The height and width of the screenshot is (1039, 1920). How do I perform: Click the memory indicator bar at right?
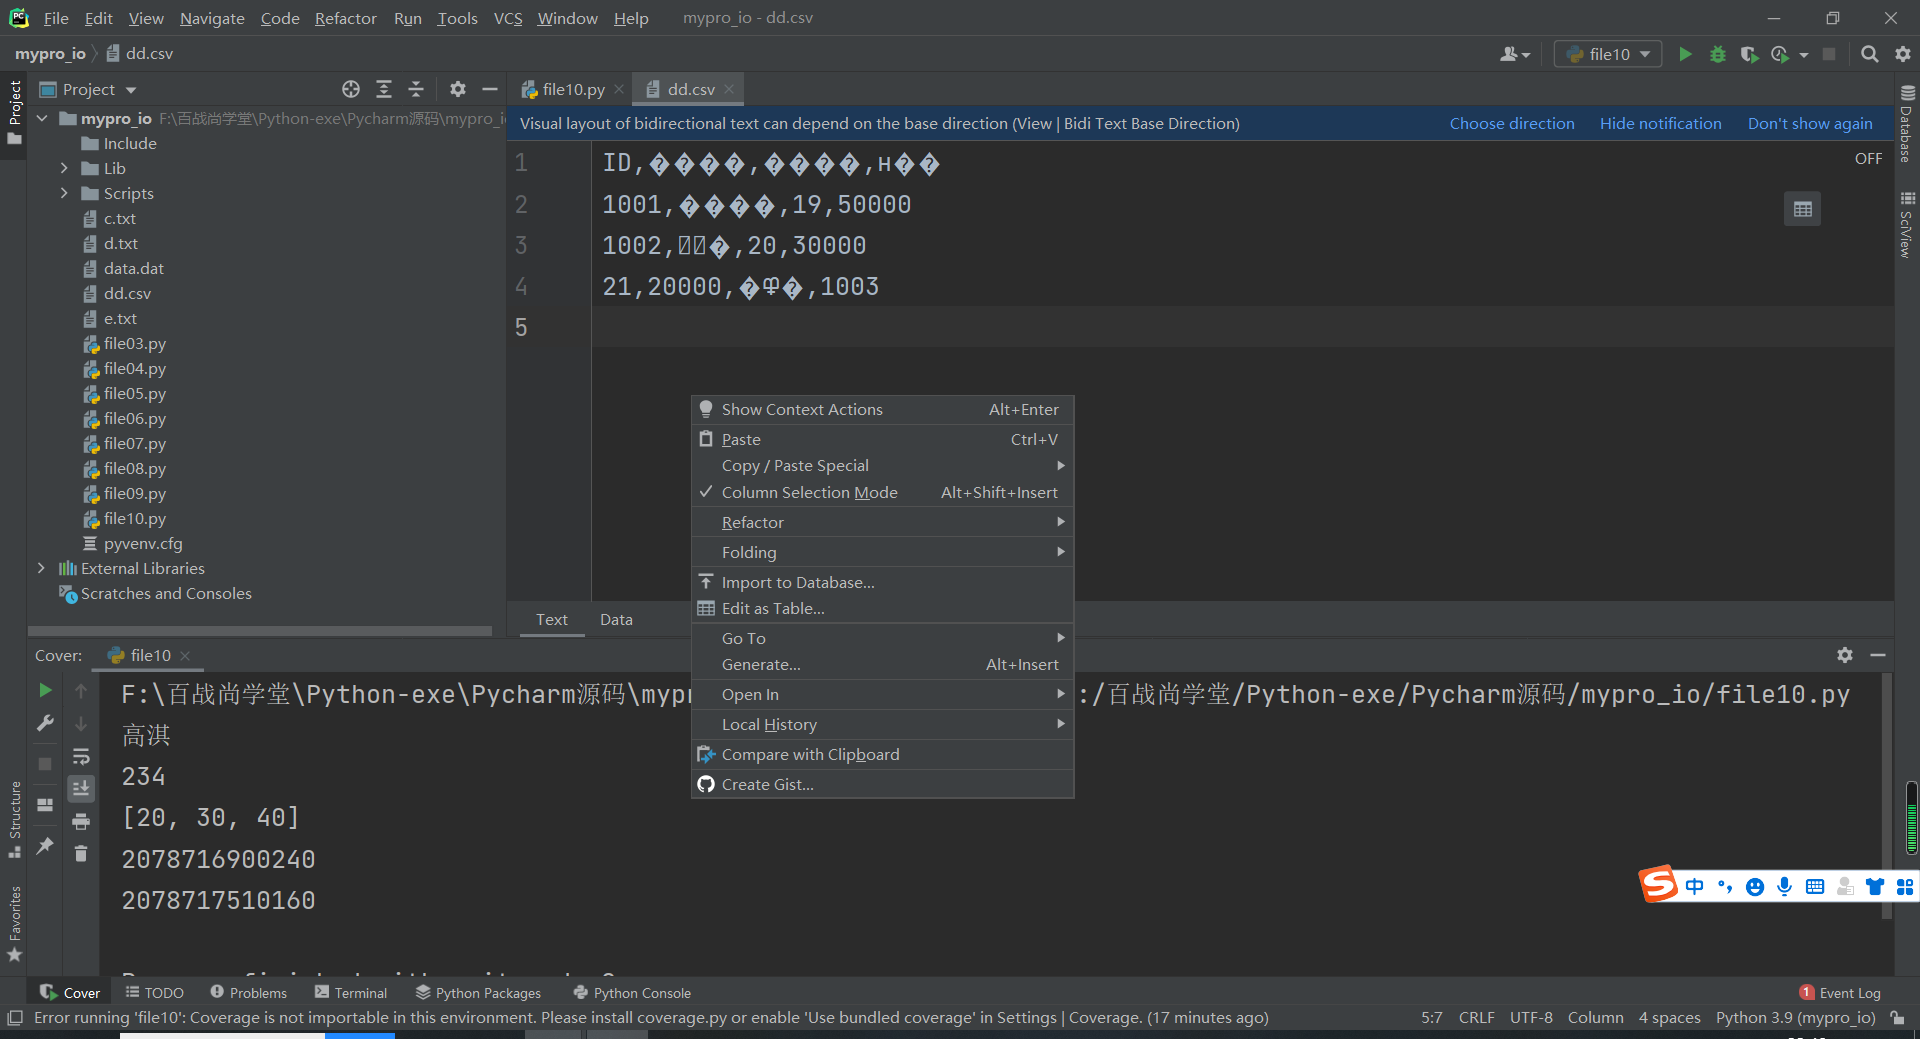pos(1911,818)
